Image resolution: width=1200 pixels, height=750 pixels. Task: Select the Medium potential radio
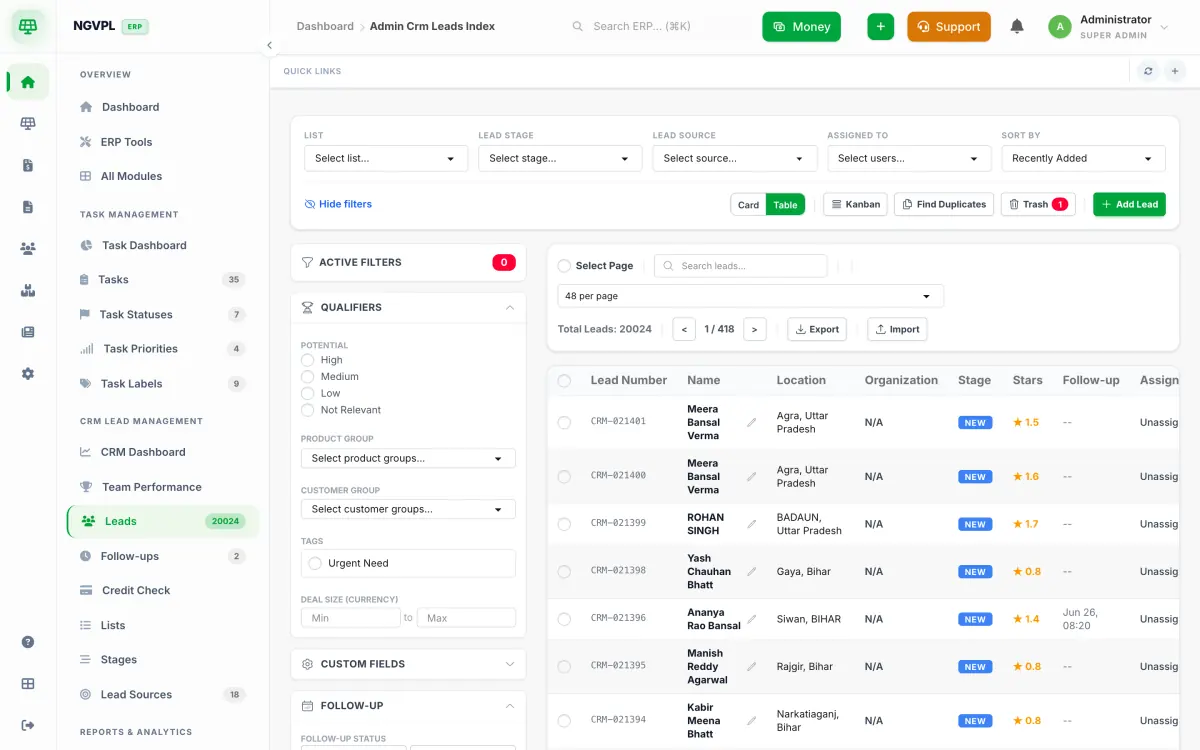(x=308, y=377)
